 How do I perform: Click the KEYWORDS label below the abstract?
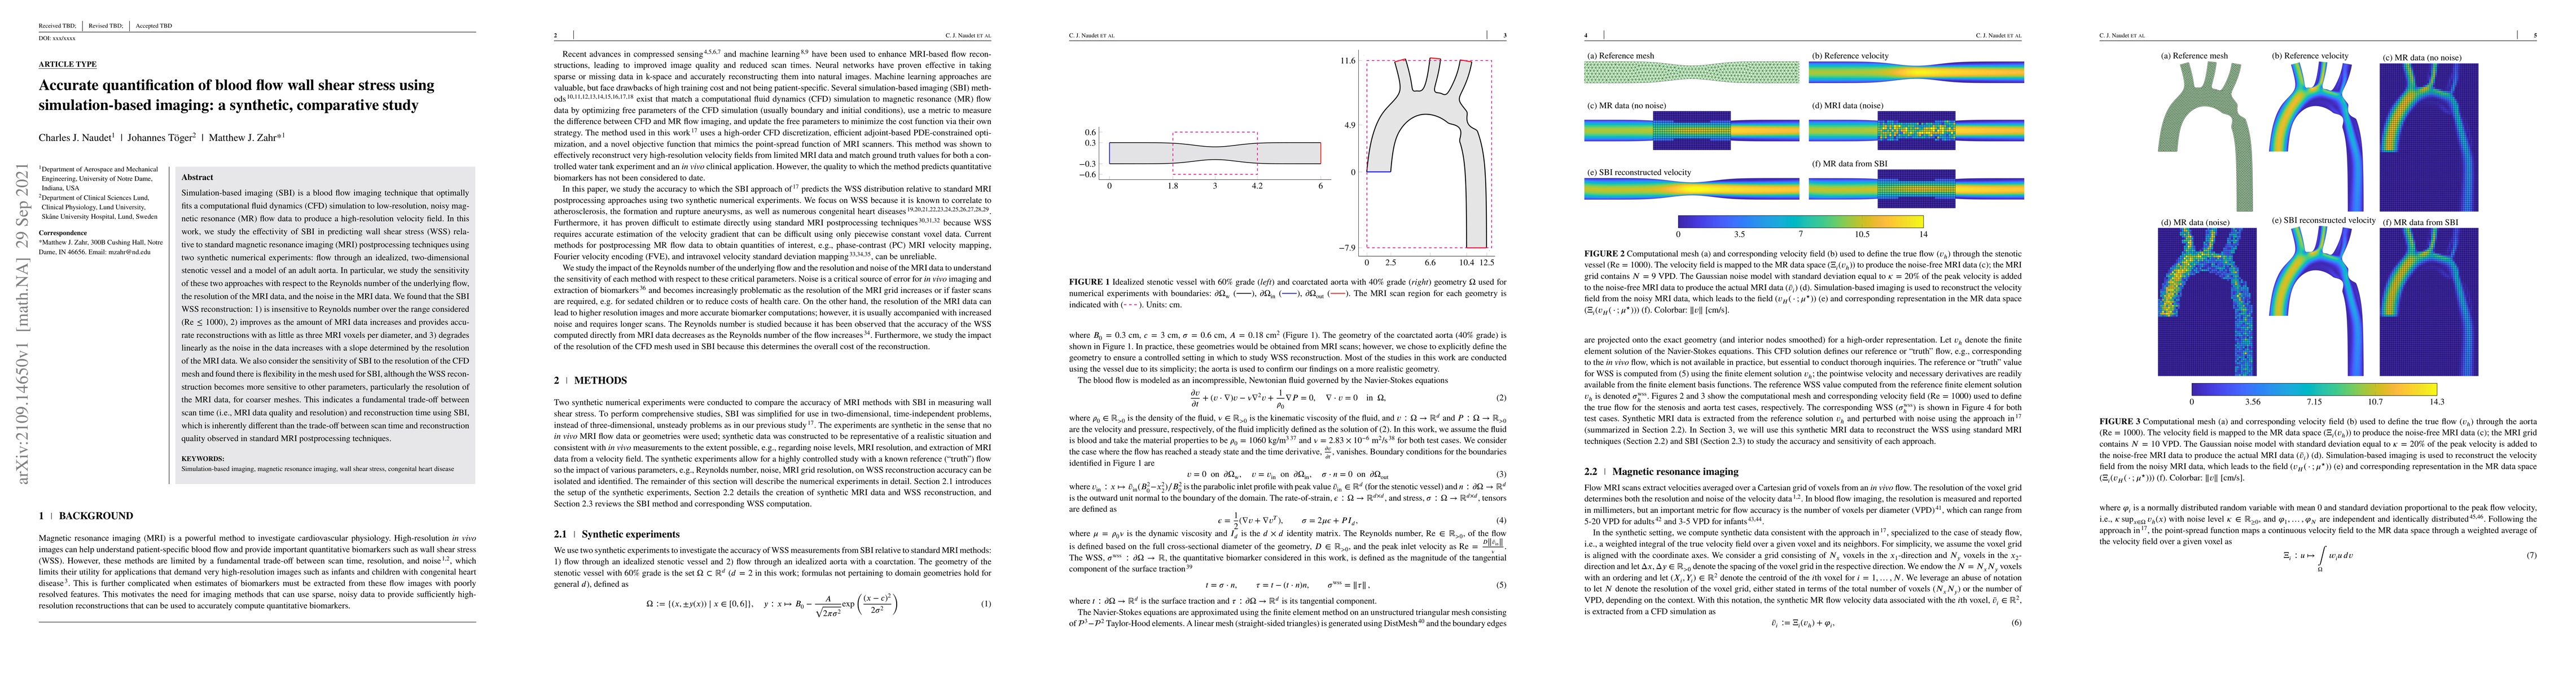pyautogui.click(x=203, y=458)
